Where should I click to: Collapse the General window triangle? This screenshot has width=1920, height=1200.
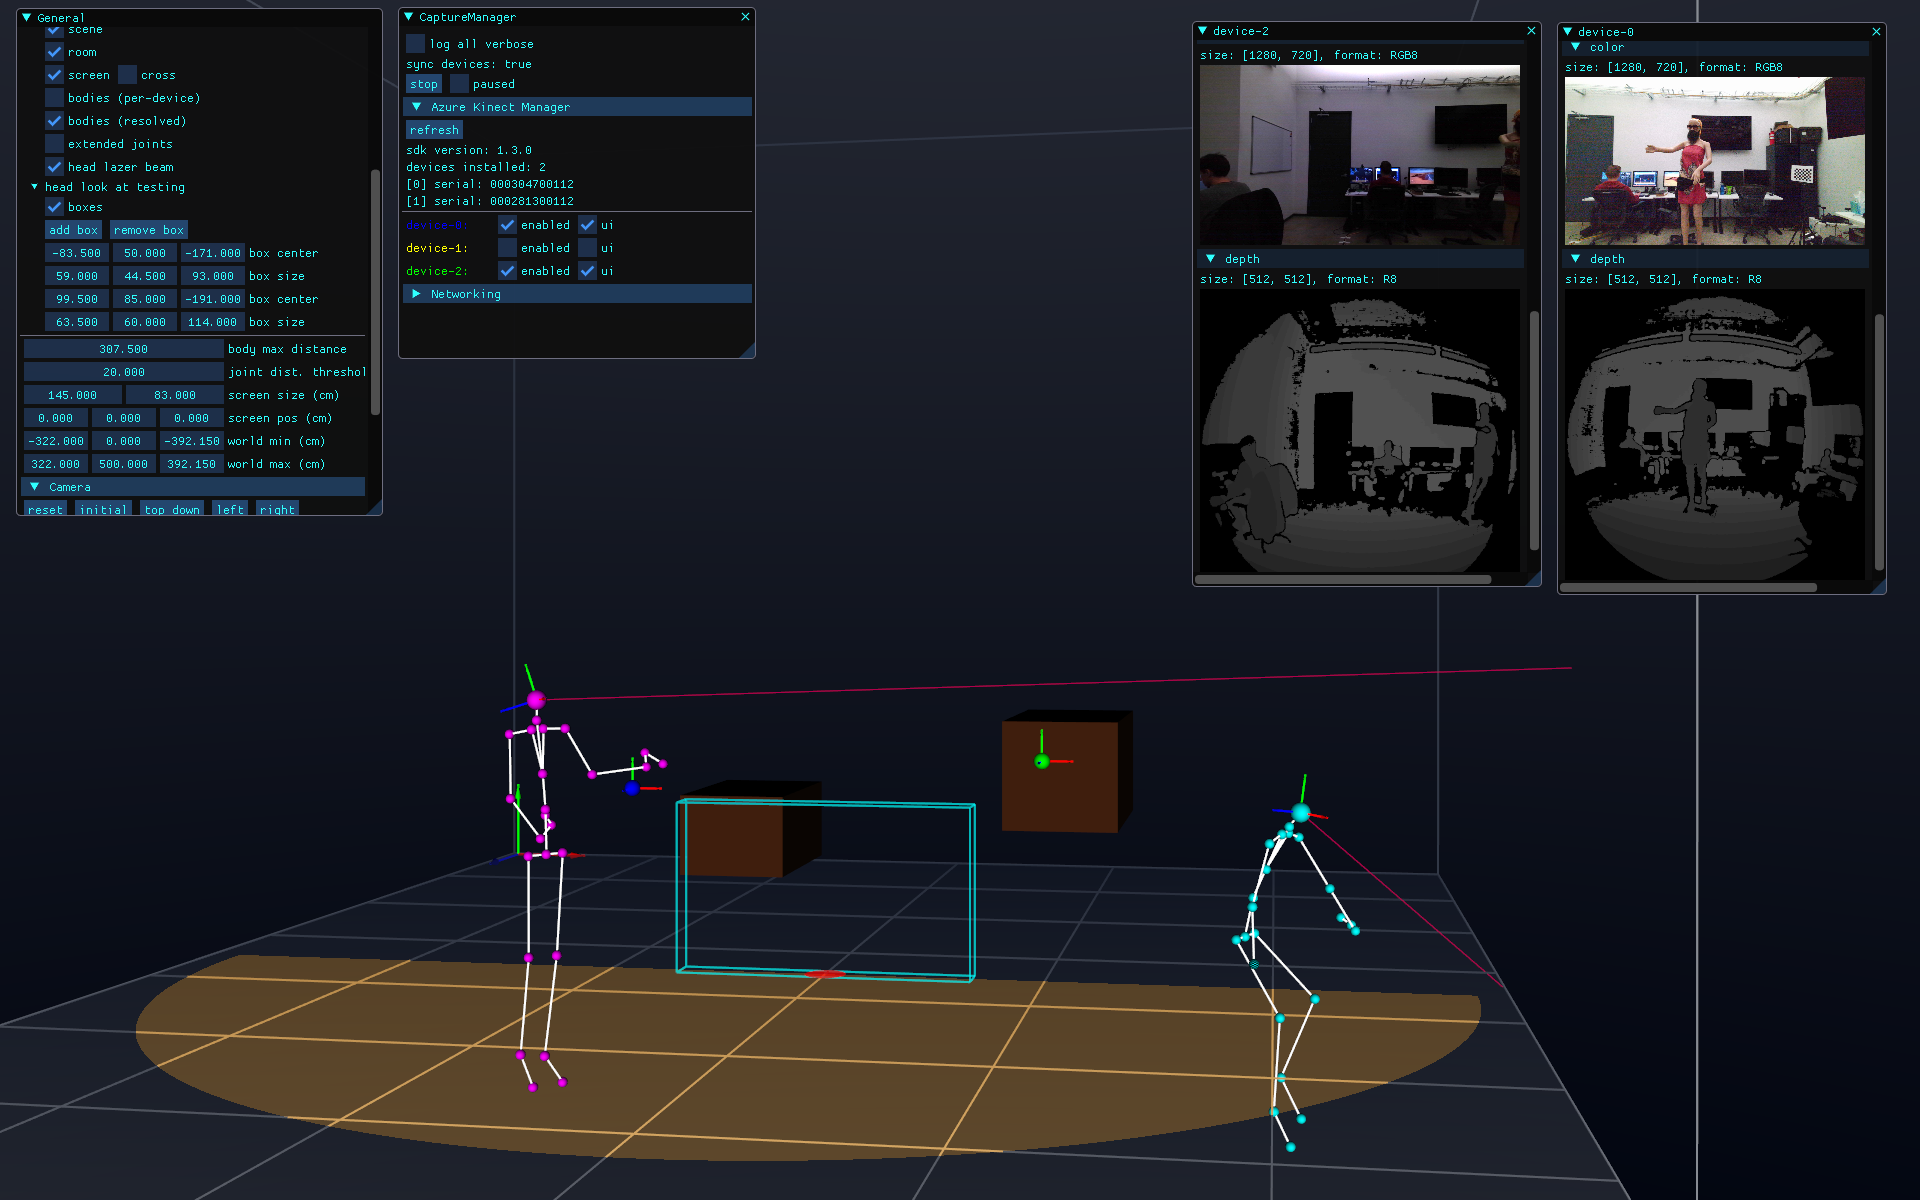tap(27, 17)
